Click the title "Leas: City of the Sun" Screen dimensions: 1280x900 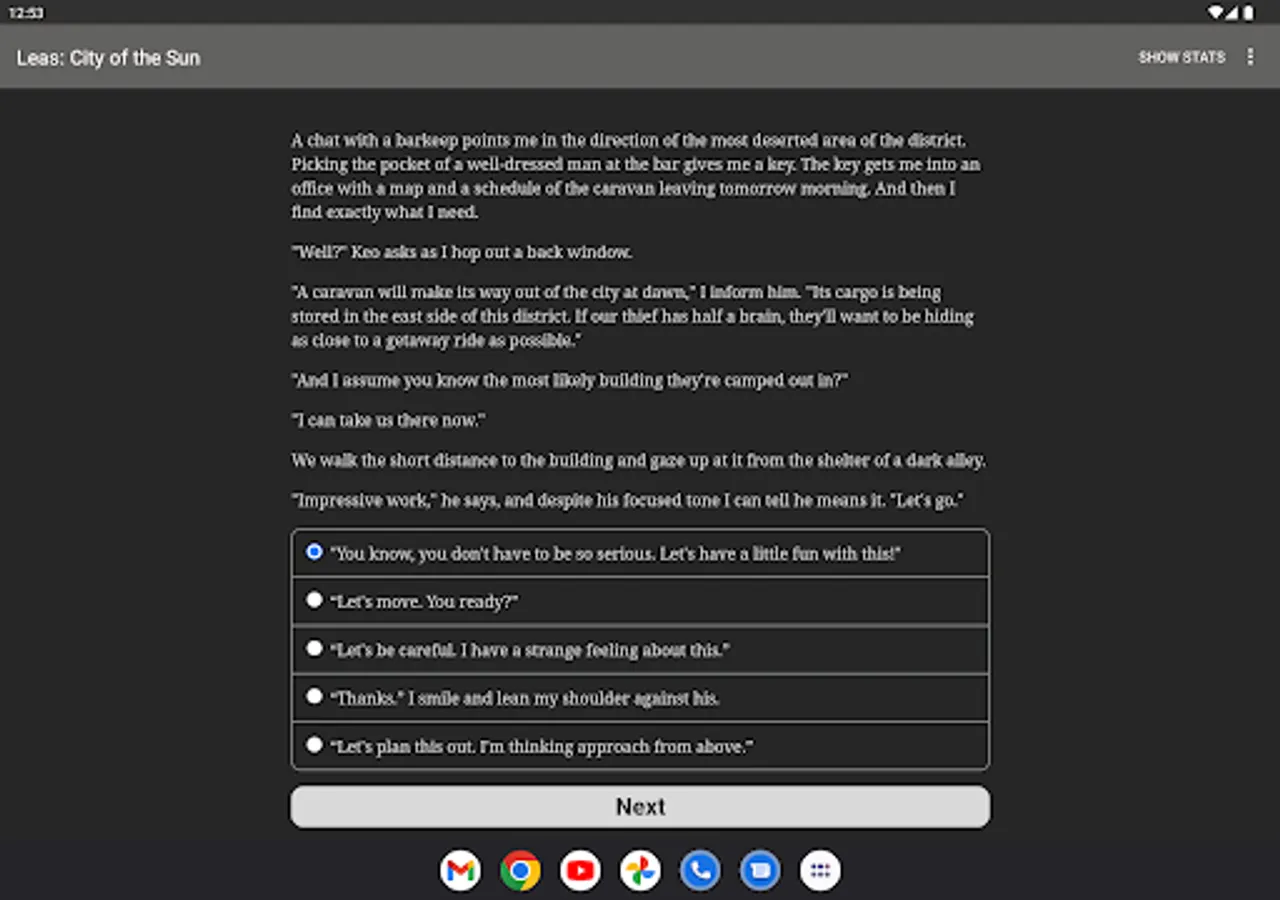108,58
